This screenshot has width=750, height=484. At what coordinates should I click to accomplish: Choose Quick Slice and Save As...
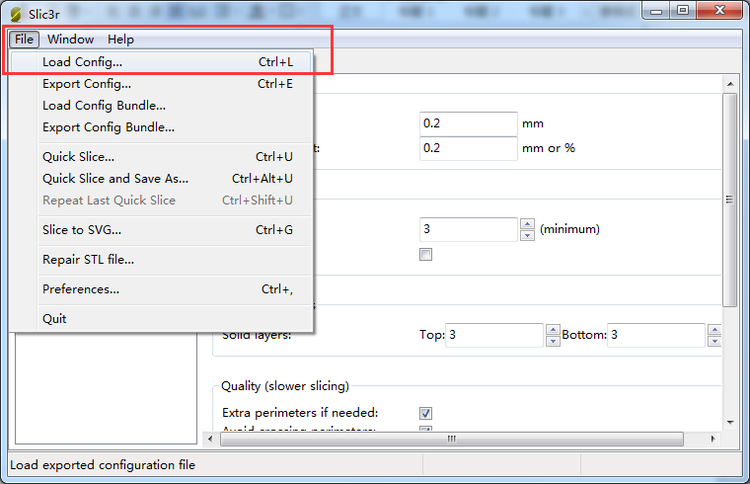click(161, 178)
